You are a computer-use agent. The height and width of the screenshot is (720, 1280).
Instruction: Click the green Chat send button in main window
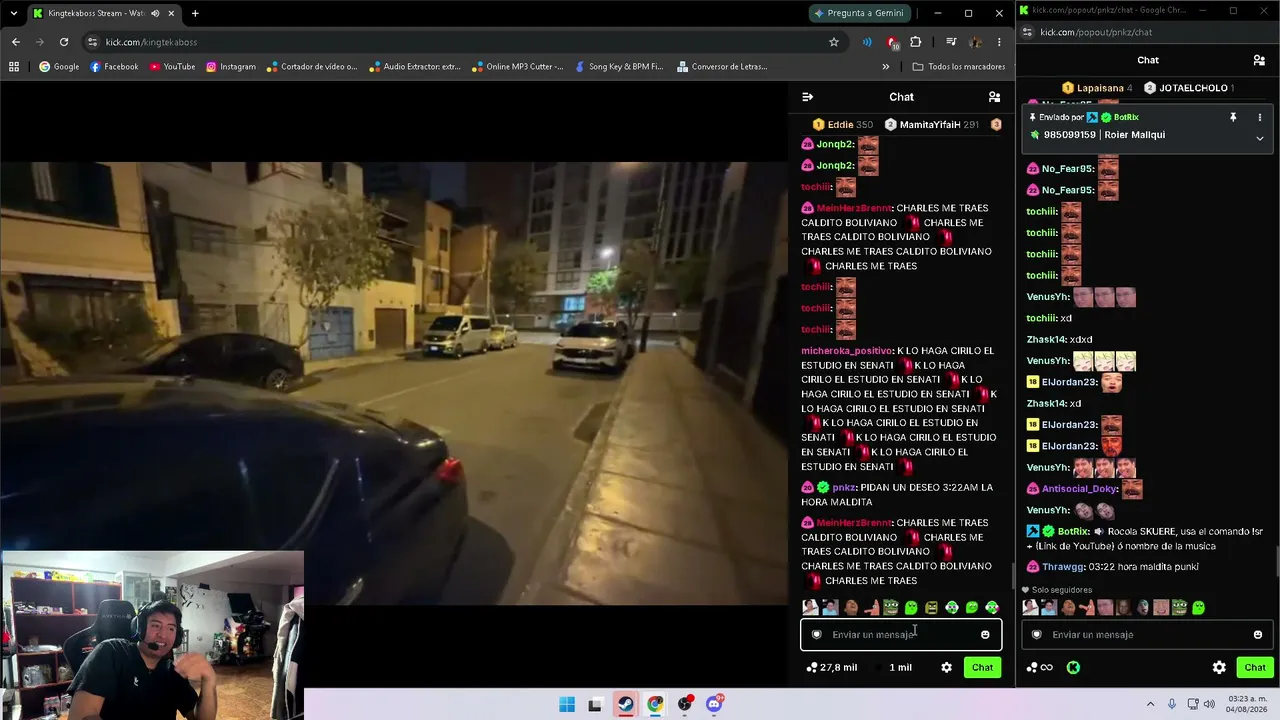click(x=983, y=667)
